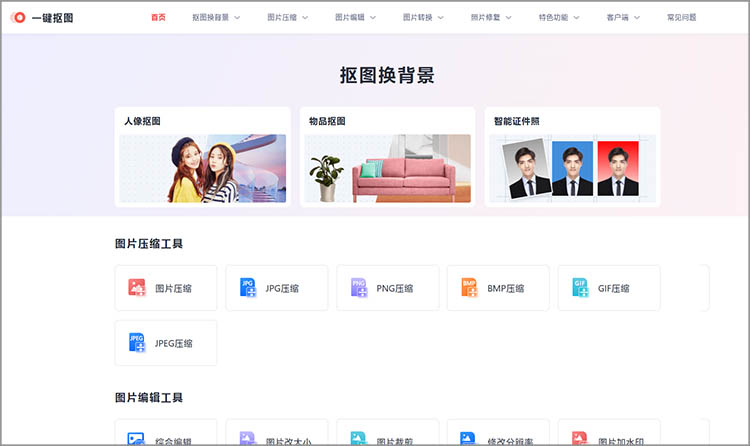Screen dimensions: 750x446
Task: Click the blue 修改分辨率 icon
Action: click(x=468, y=438)
